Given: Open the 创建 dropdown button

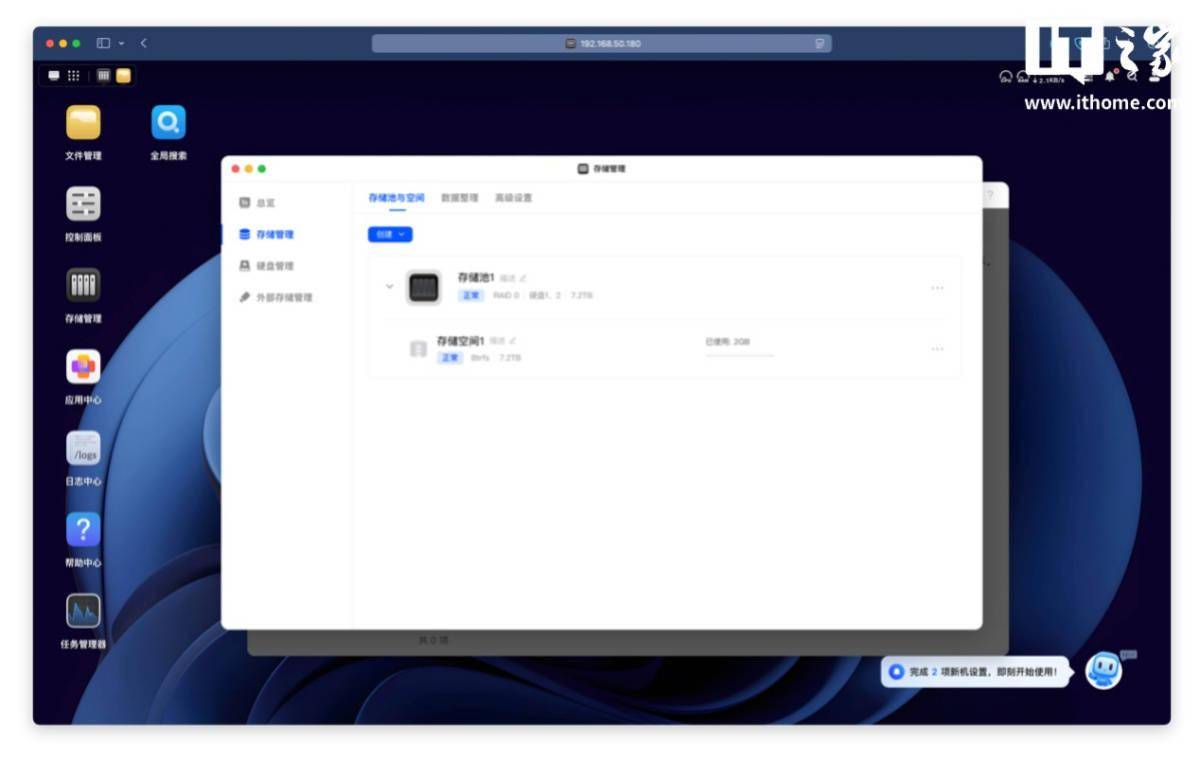Looking at the screenshot, I should 390,234.
